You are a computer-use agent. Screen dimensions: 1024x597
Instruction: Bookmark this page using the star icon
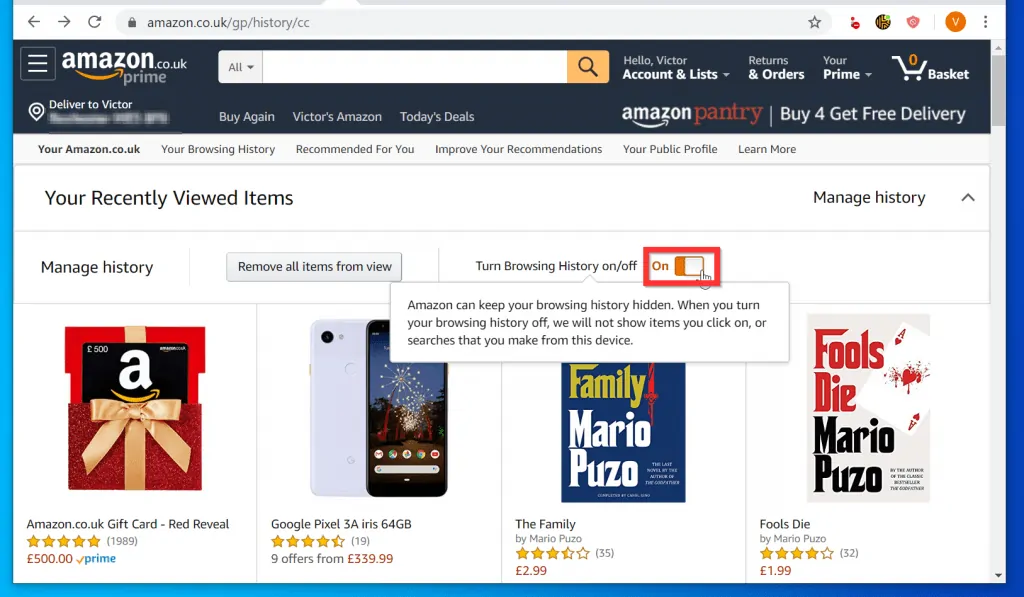(x=815, y=21)
